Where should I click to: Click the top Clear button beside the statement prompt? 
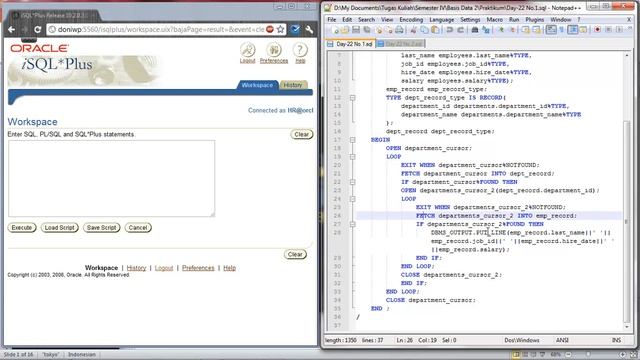click(x=302, y=134)
